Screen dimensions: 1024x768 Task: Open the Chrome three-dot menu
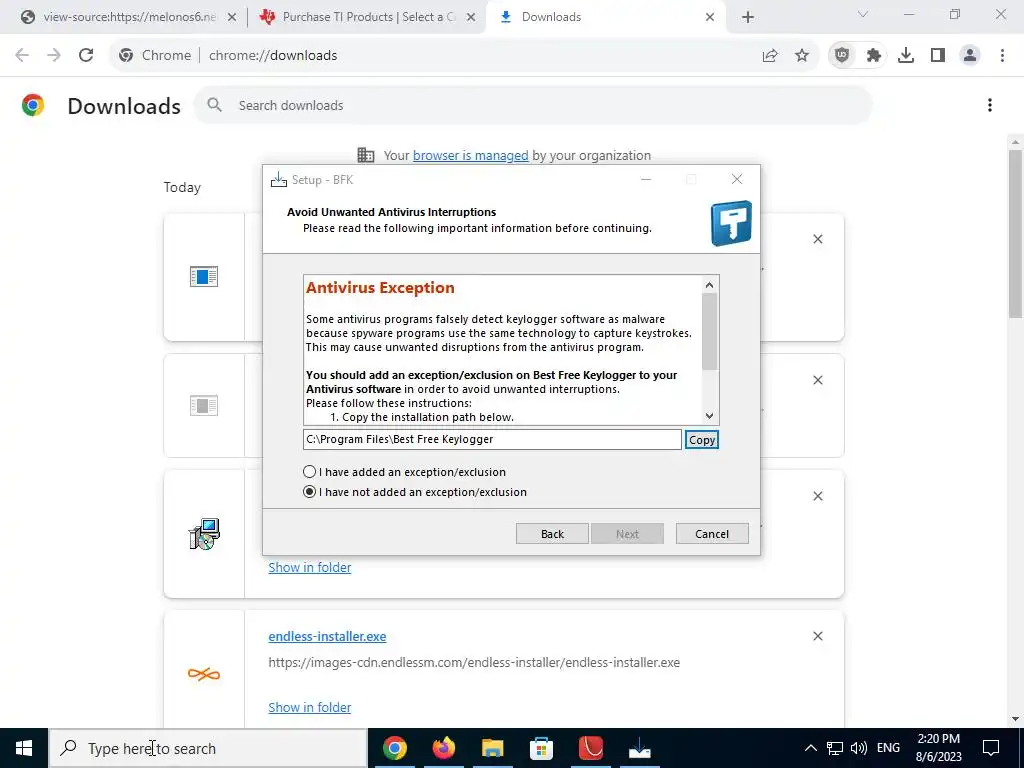coord(1002,56)
